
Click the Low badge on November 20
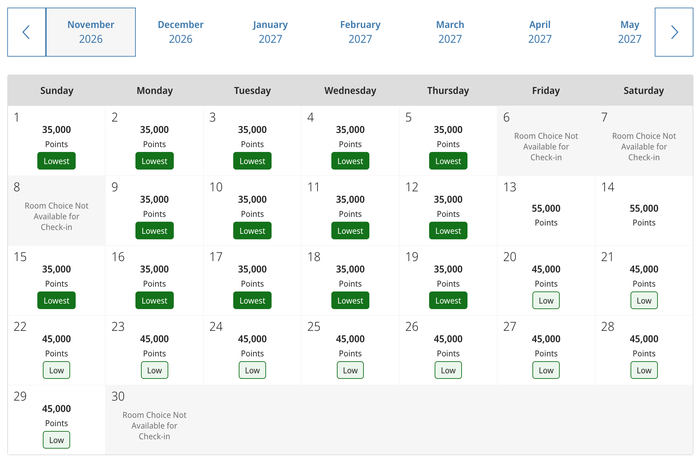tap(546, 301)
